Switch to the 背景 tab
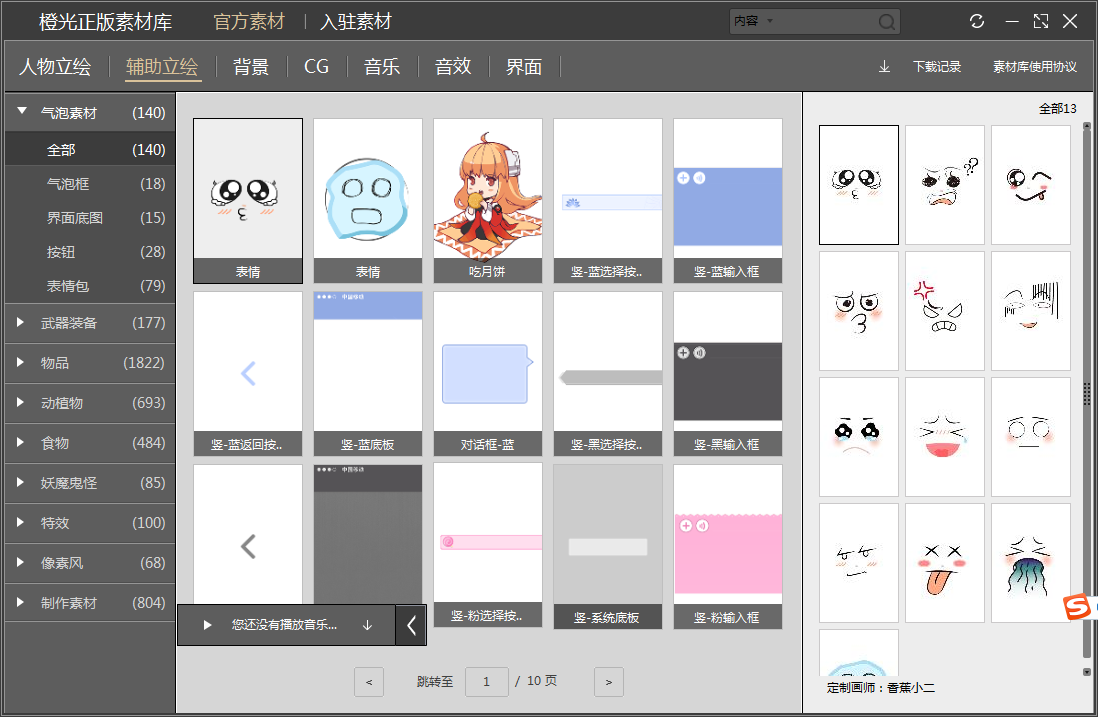This screenshot has width=1098, height=717. (x=251, y=67)
